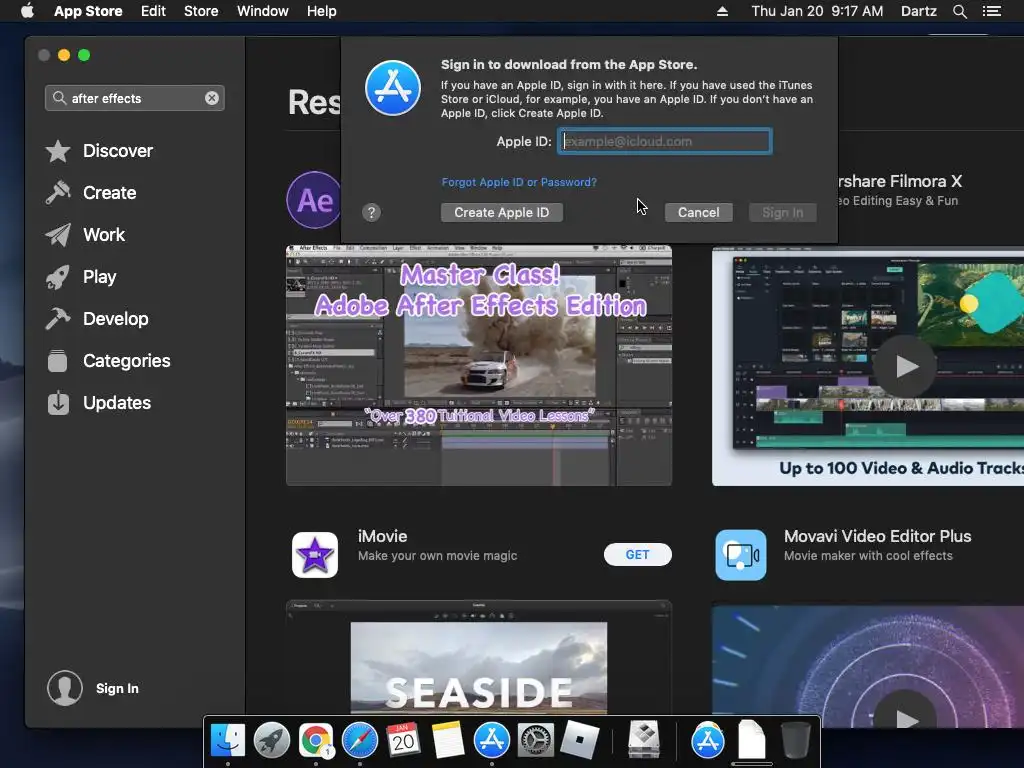Click Forgot Apple ID or Password link
The height and width of the screenshot is (768, 1024).
point(519,182)
